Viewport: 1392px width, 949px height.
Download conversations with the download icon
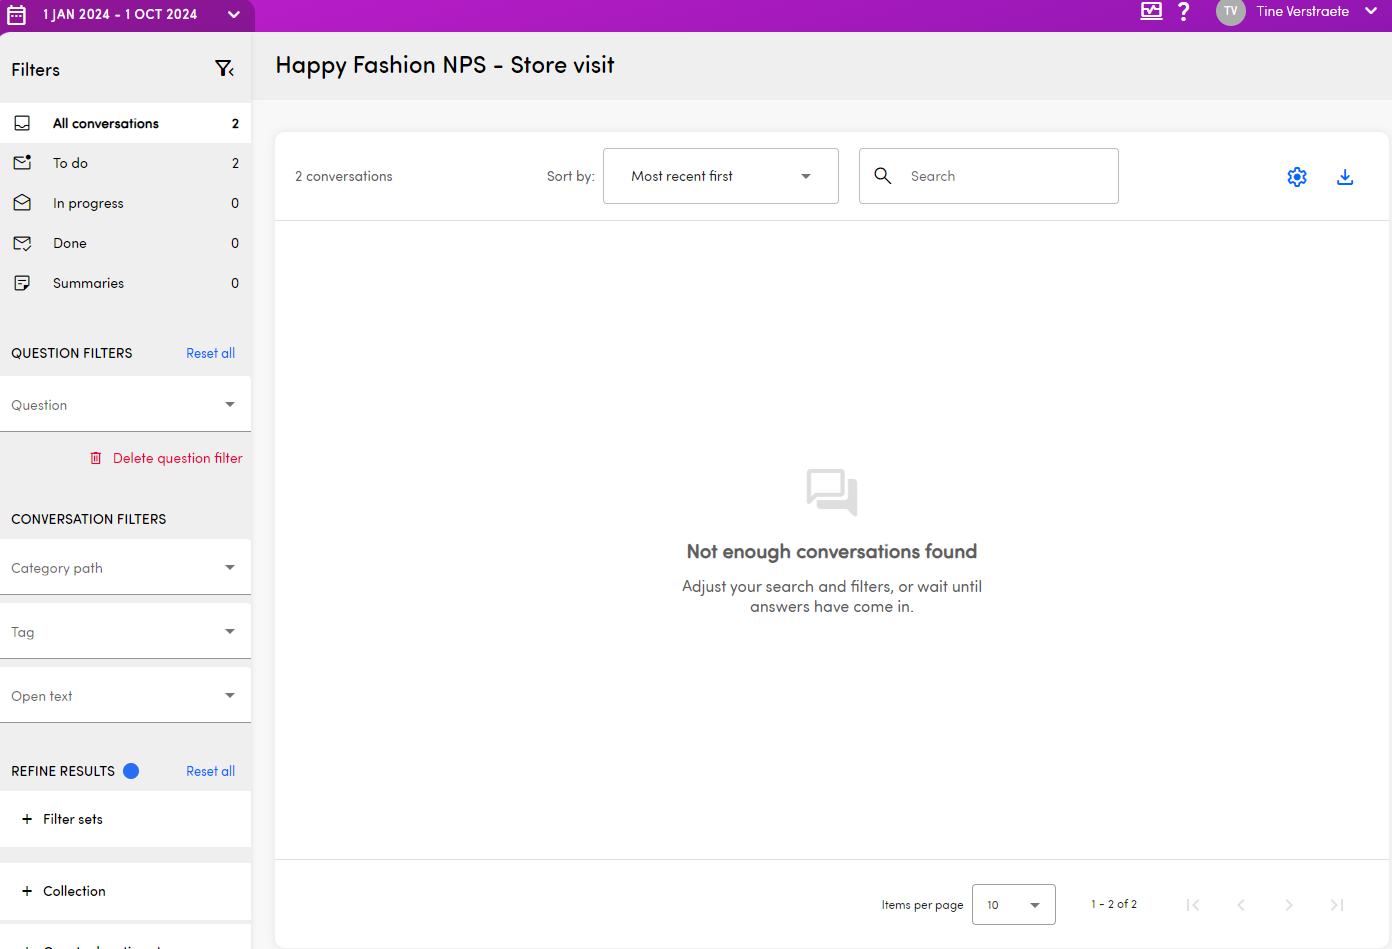coord(1345,177)
